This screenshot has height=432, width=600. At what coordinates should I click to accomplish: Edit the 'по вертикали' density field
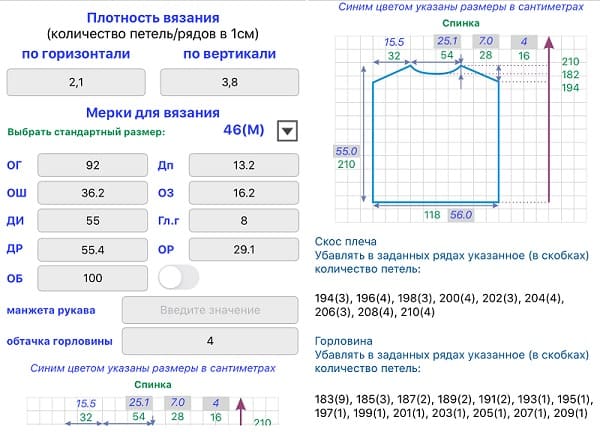coord(229,83)
